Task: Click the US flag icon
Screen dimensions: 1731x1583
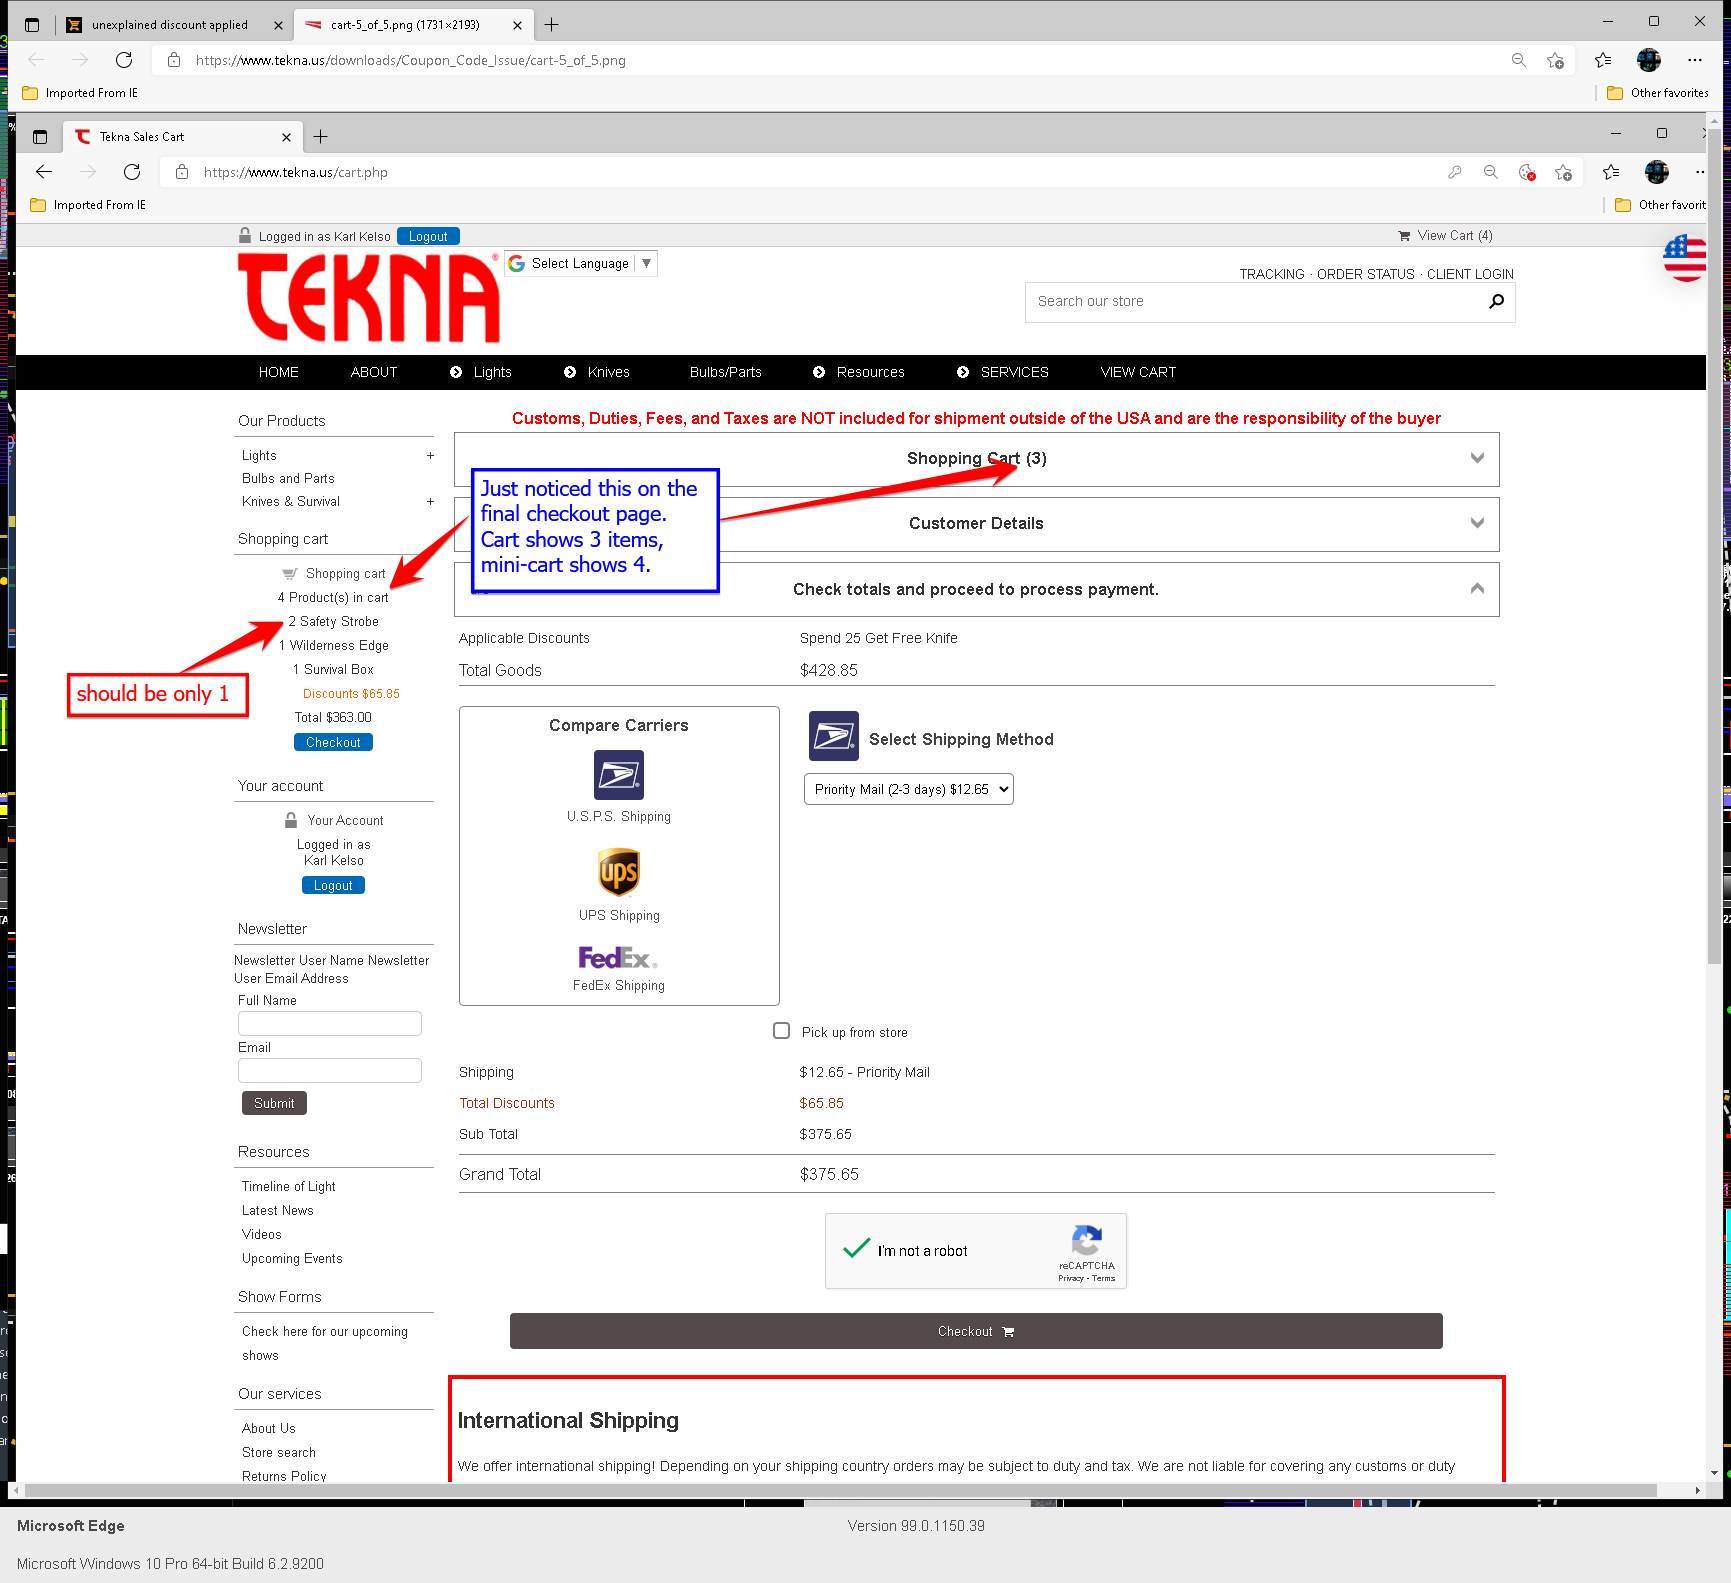Action: pos(1684,258)
